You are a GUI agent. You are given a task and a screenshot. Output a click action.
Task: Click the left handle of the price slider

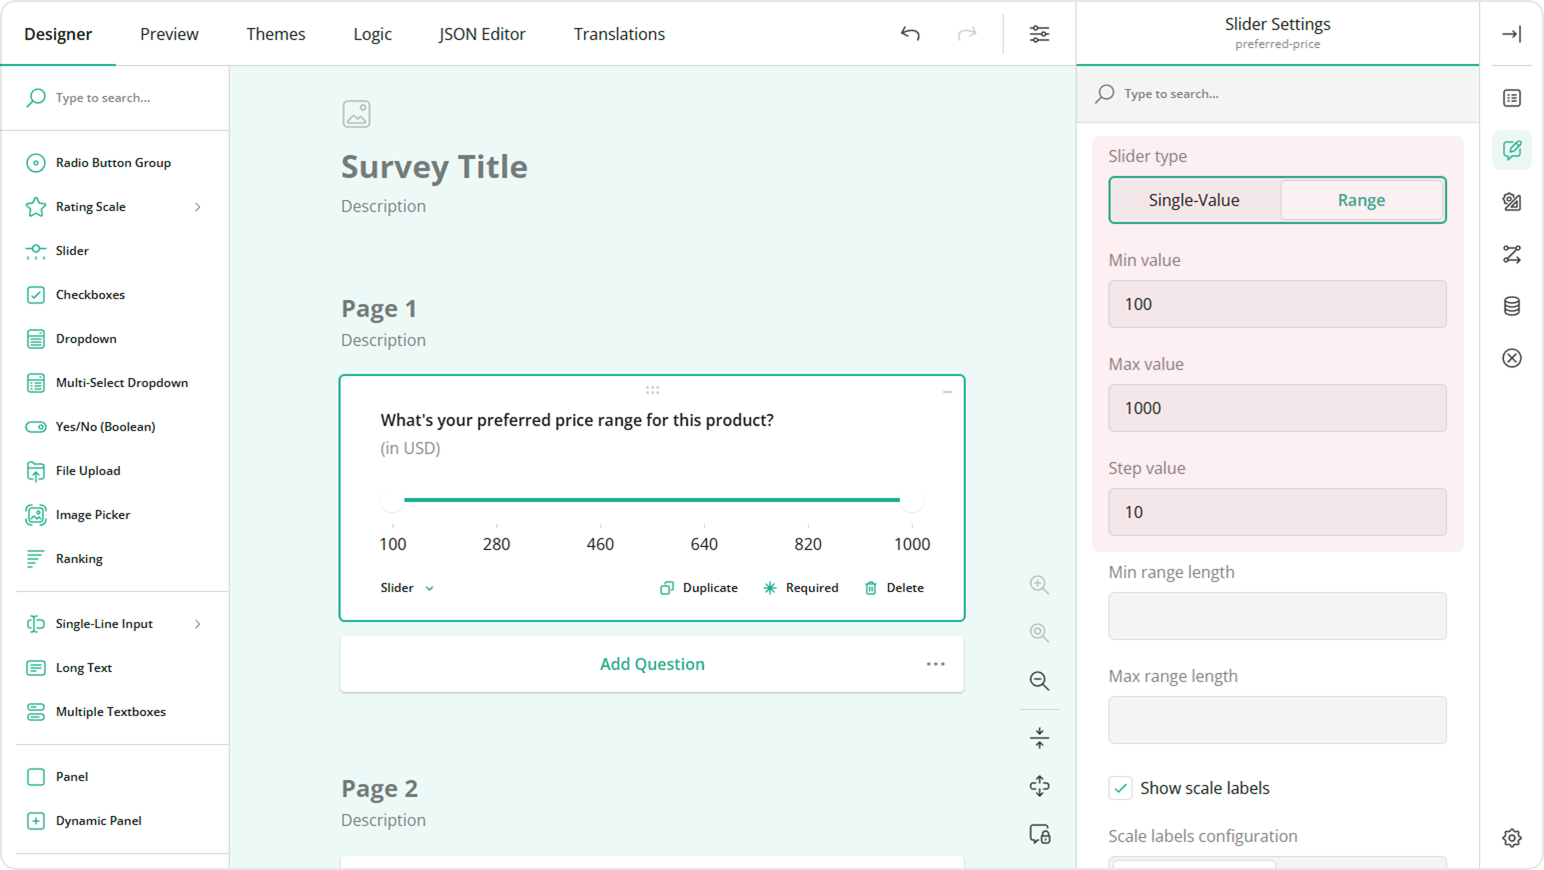[392, 499]
